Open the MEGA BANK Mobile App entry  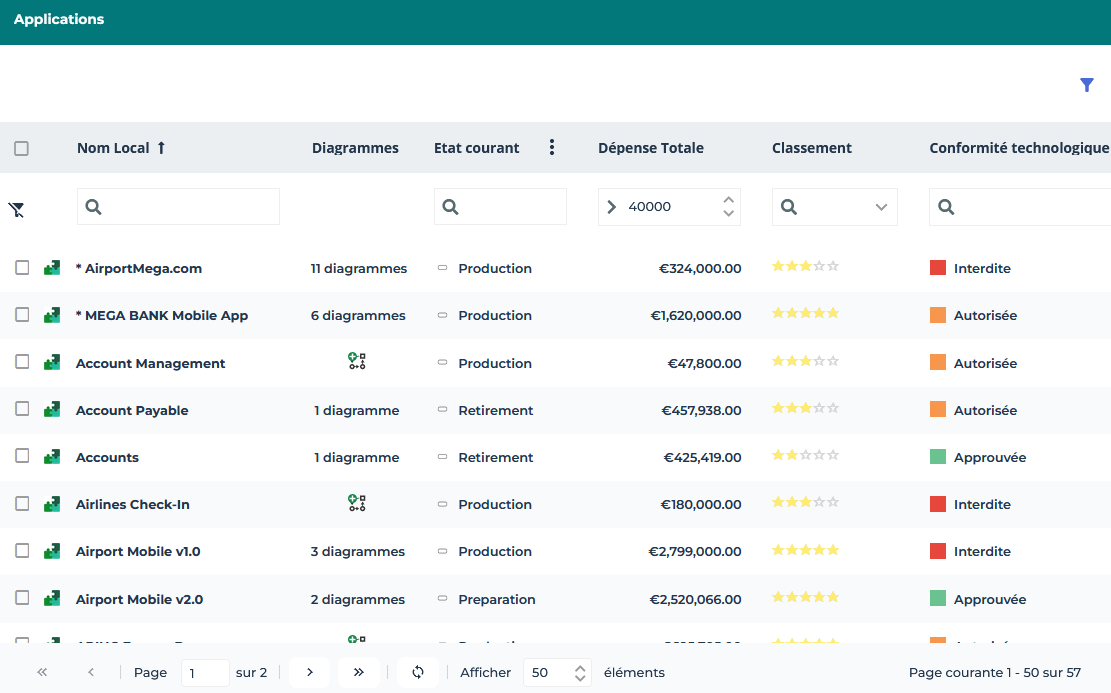tap(162, 315)
